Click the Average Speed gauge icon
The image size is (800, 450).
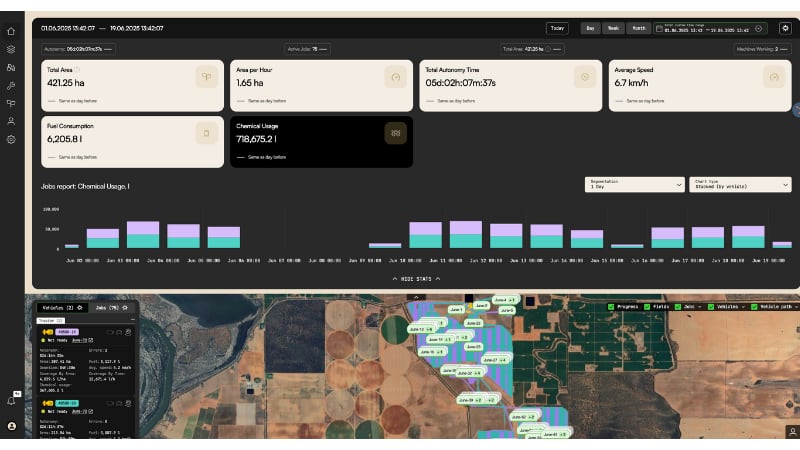tap(774, 77)
